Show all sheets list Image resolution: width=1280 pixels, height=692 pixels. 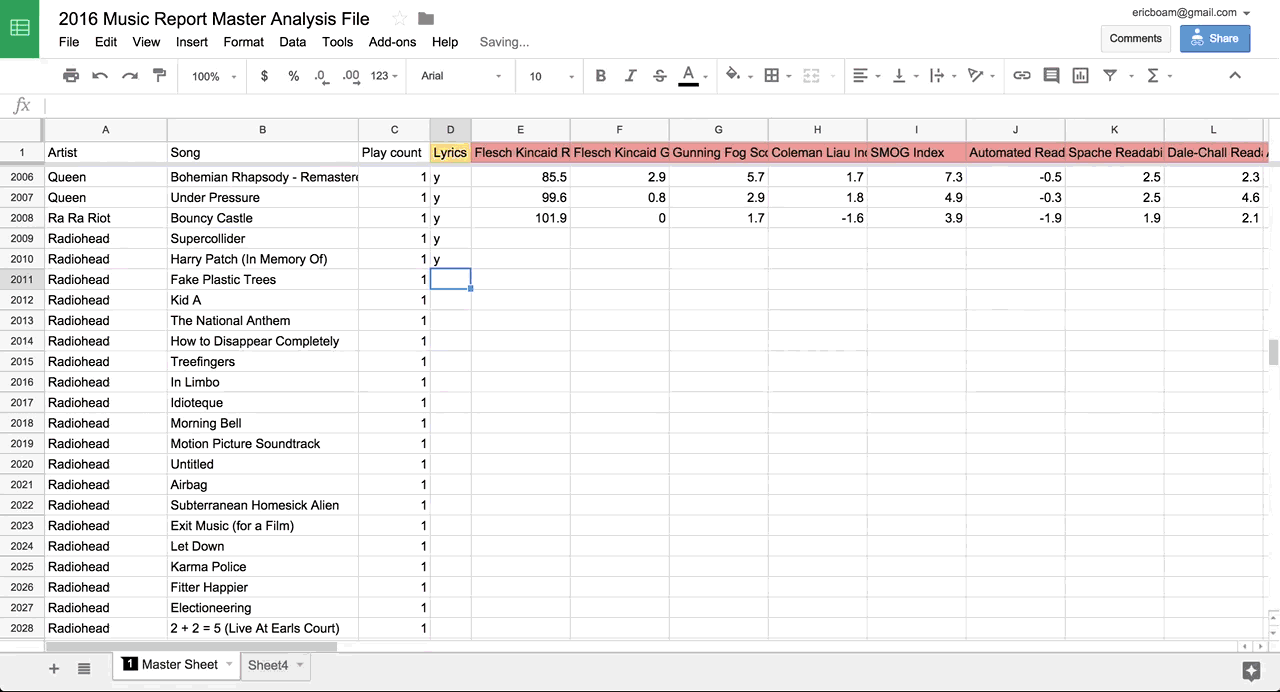click(x=84, y=668)
